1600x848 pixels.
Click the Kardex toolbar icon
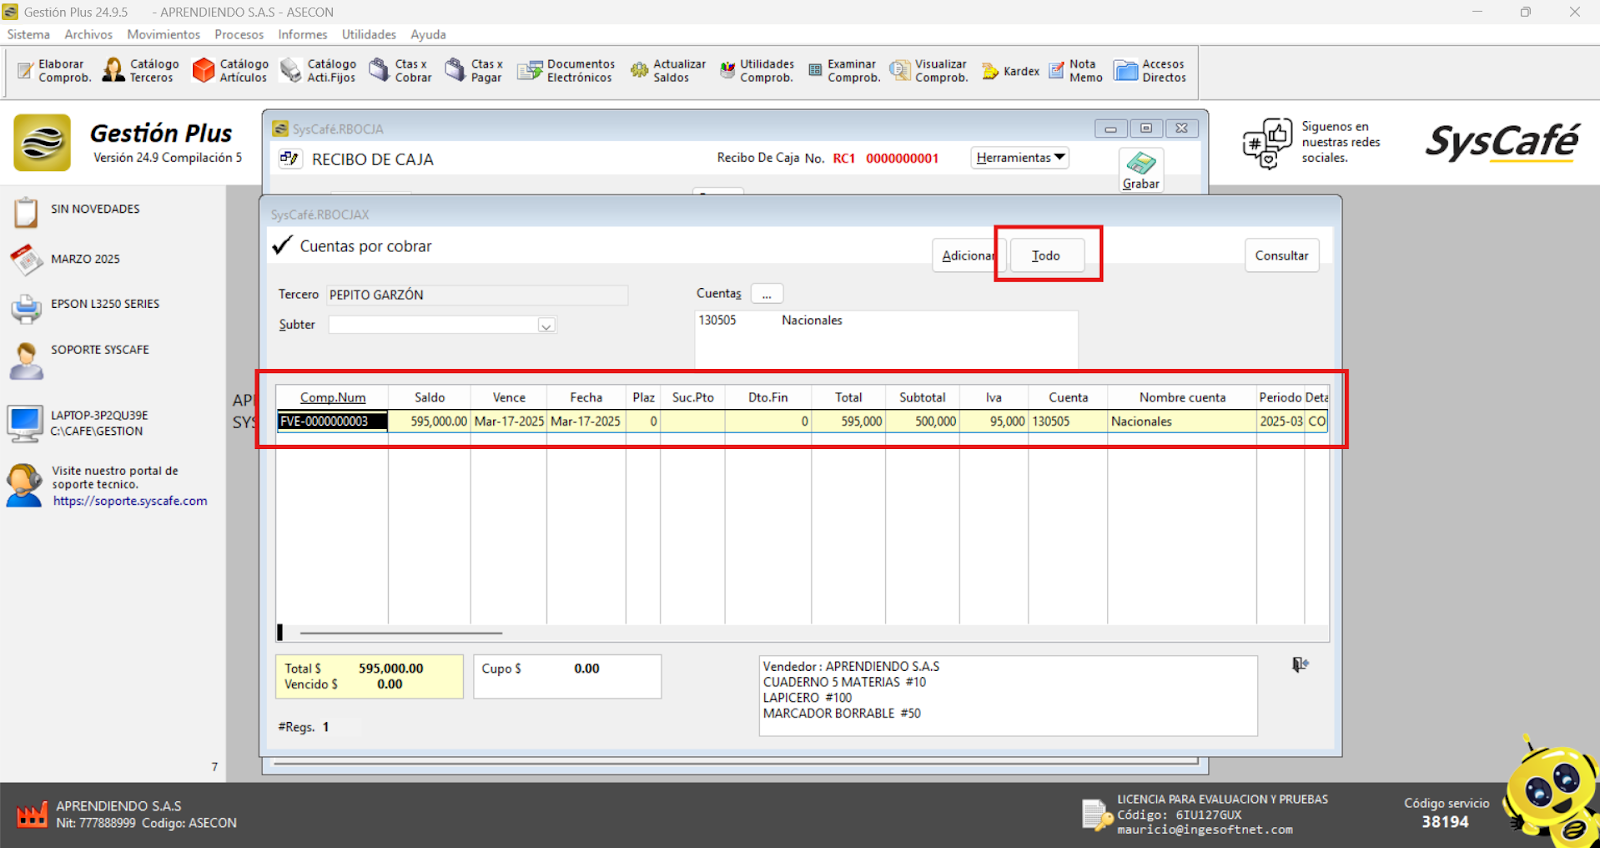(1010, 71)
